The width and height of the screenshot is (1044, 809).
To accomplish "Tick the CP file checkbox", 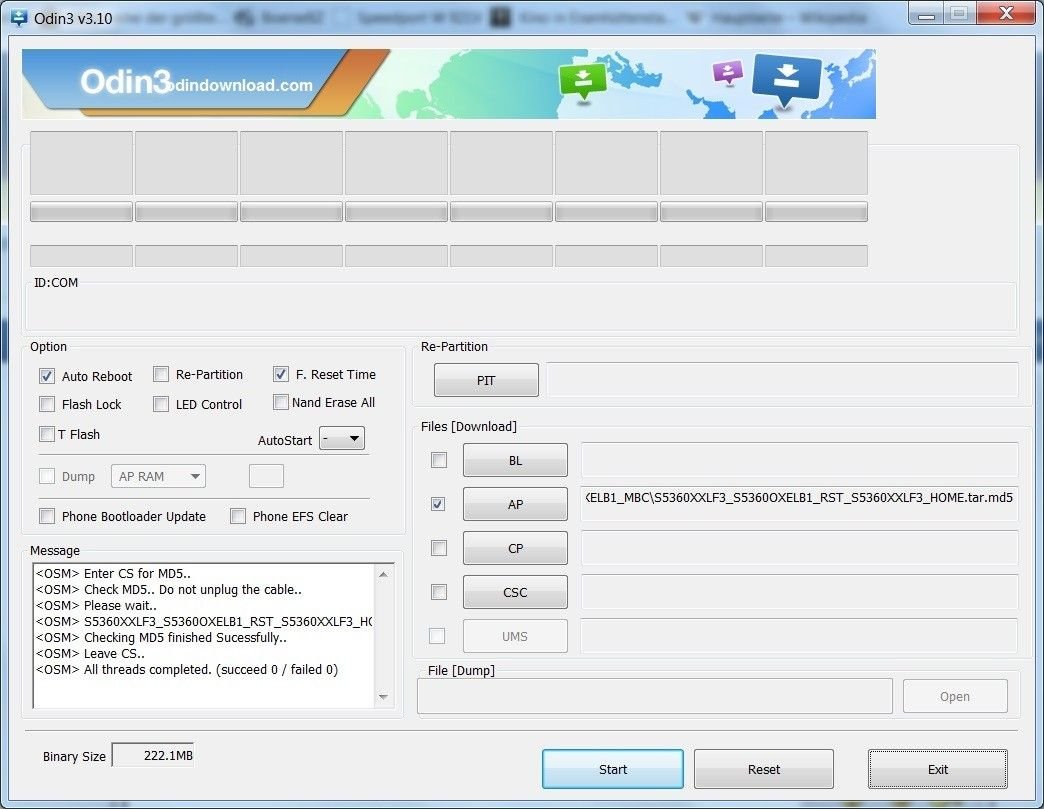I will pos(439,548).
